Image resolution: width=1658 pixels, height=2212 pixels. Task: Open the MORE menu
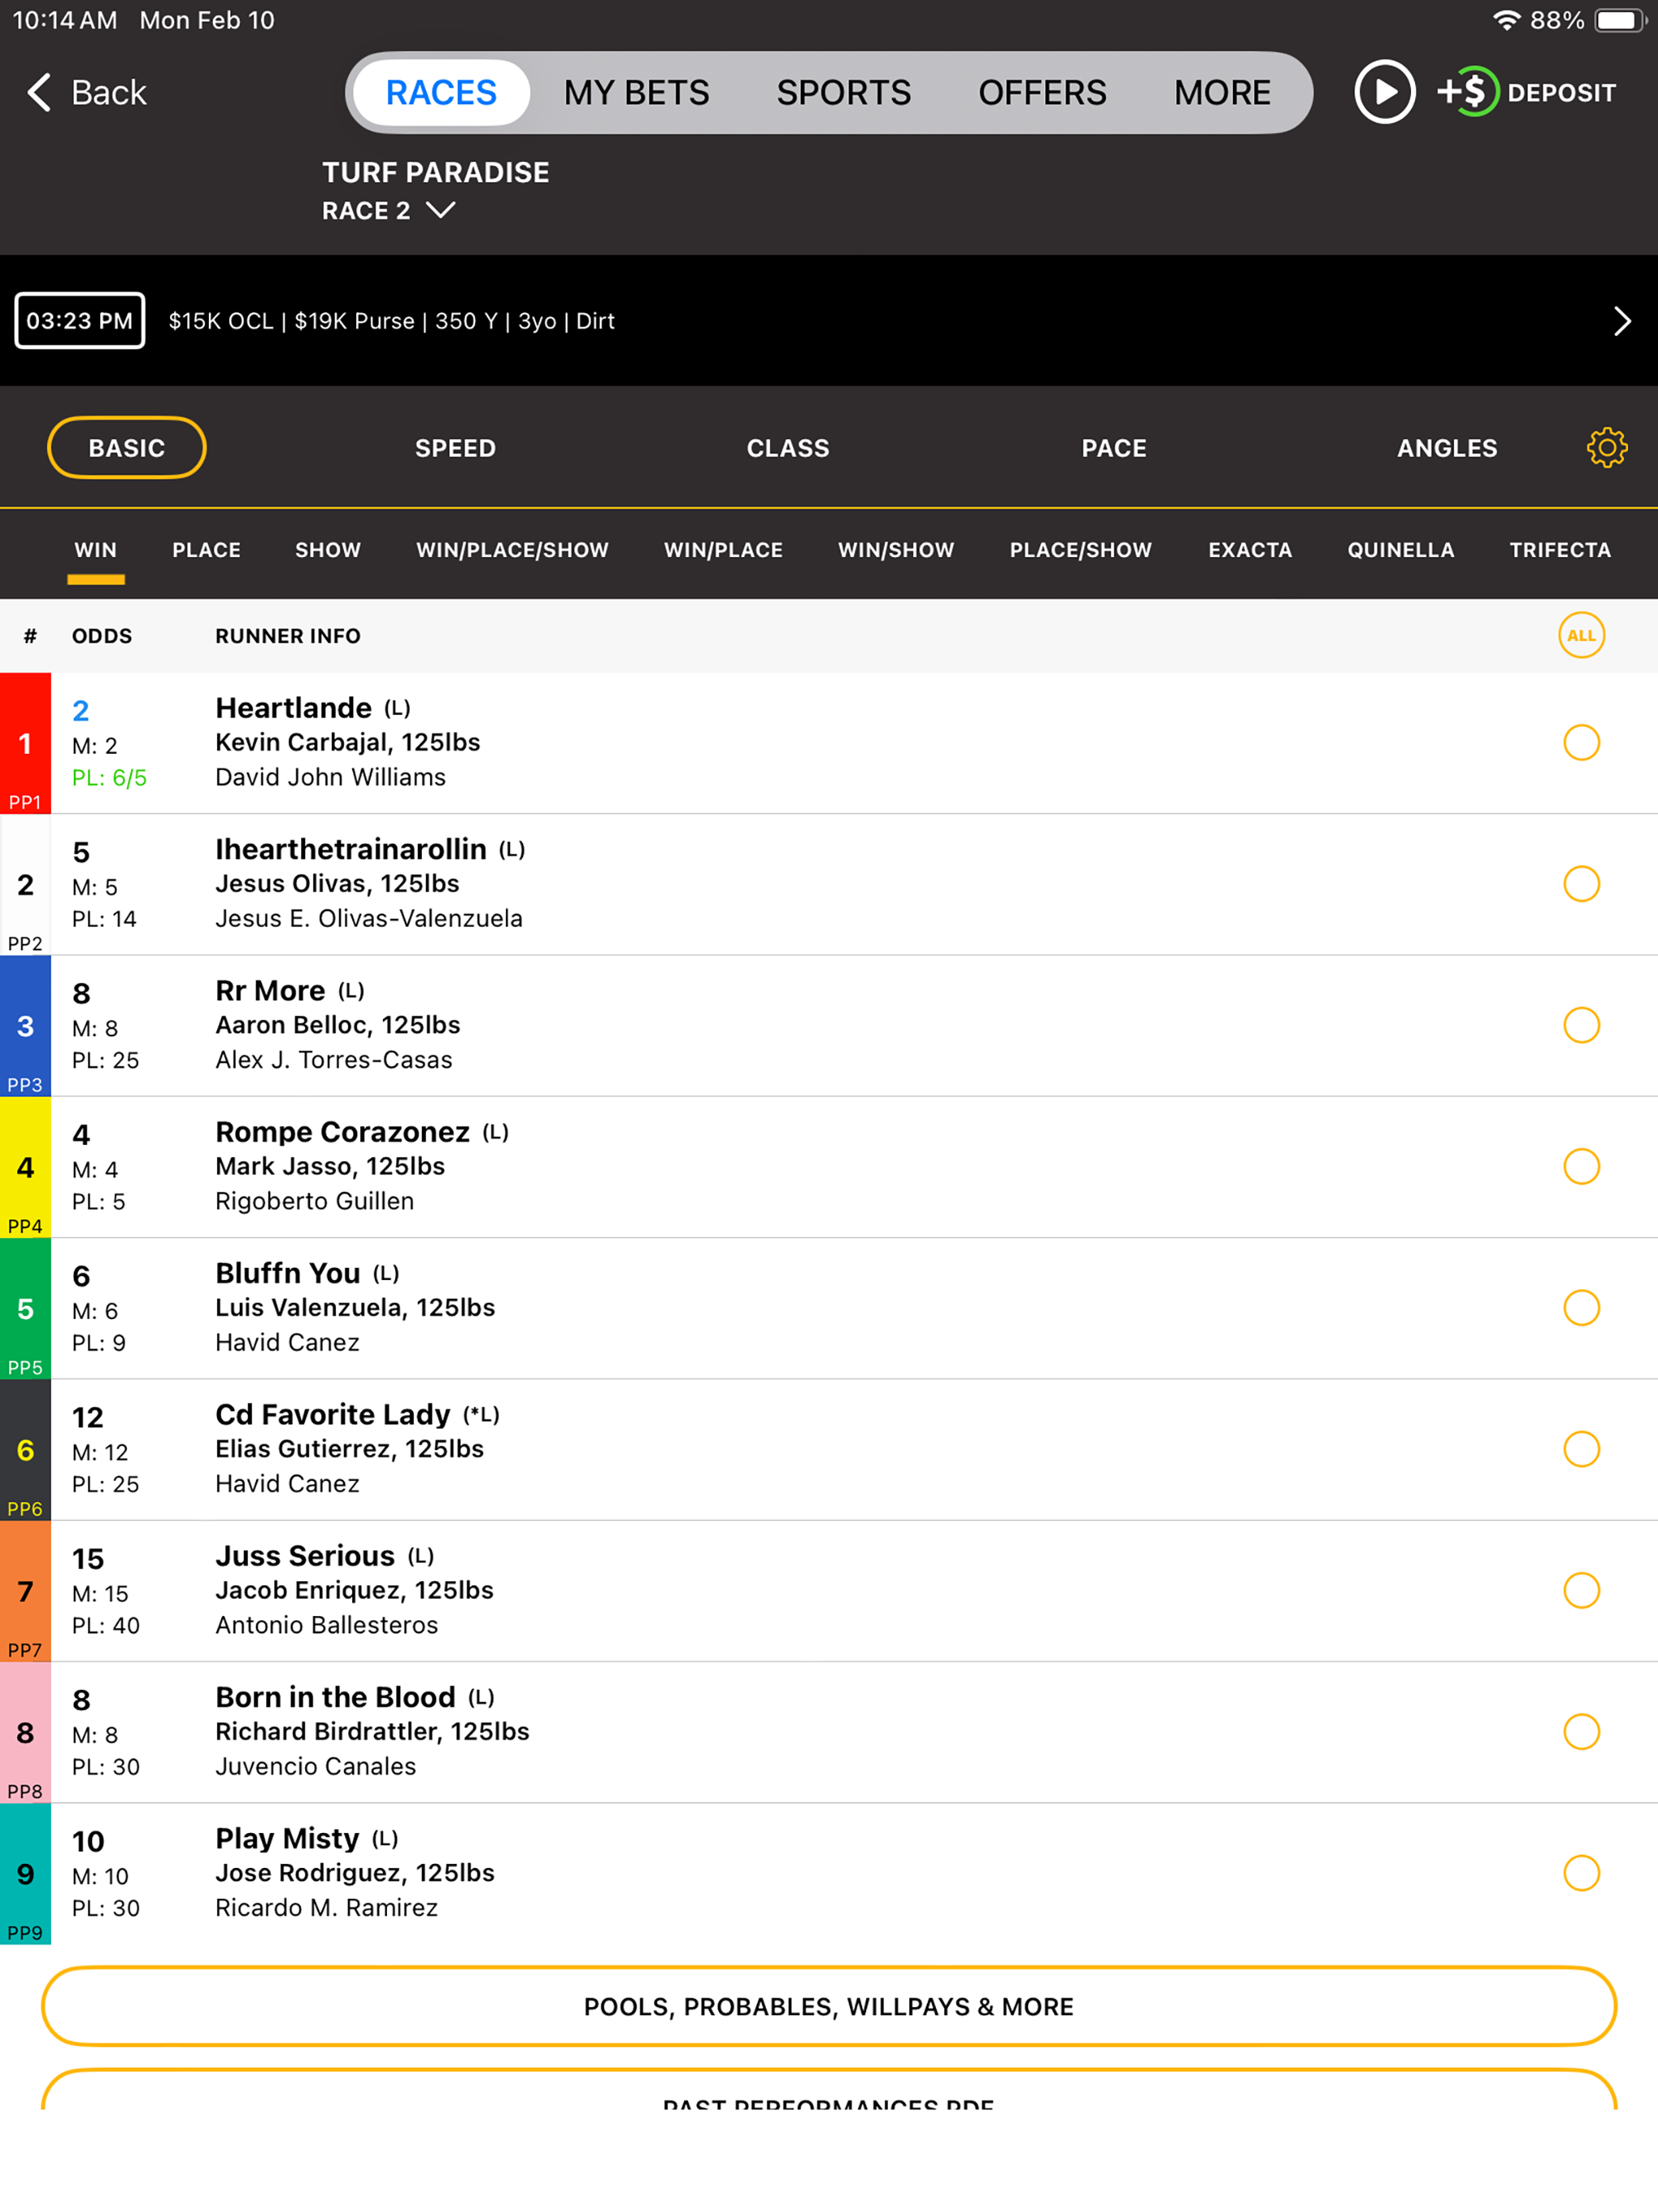pyautogui.click(x=1222, y=92)
